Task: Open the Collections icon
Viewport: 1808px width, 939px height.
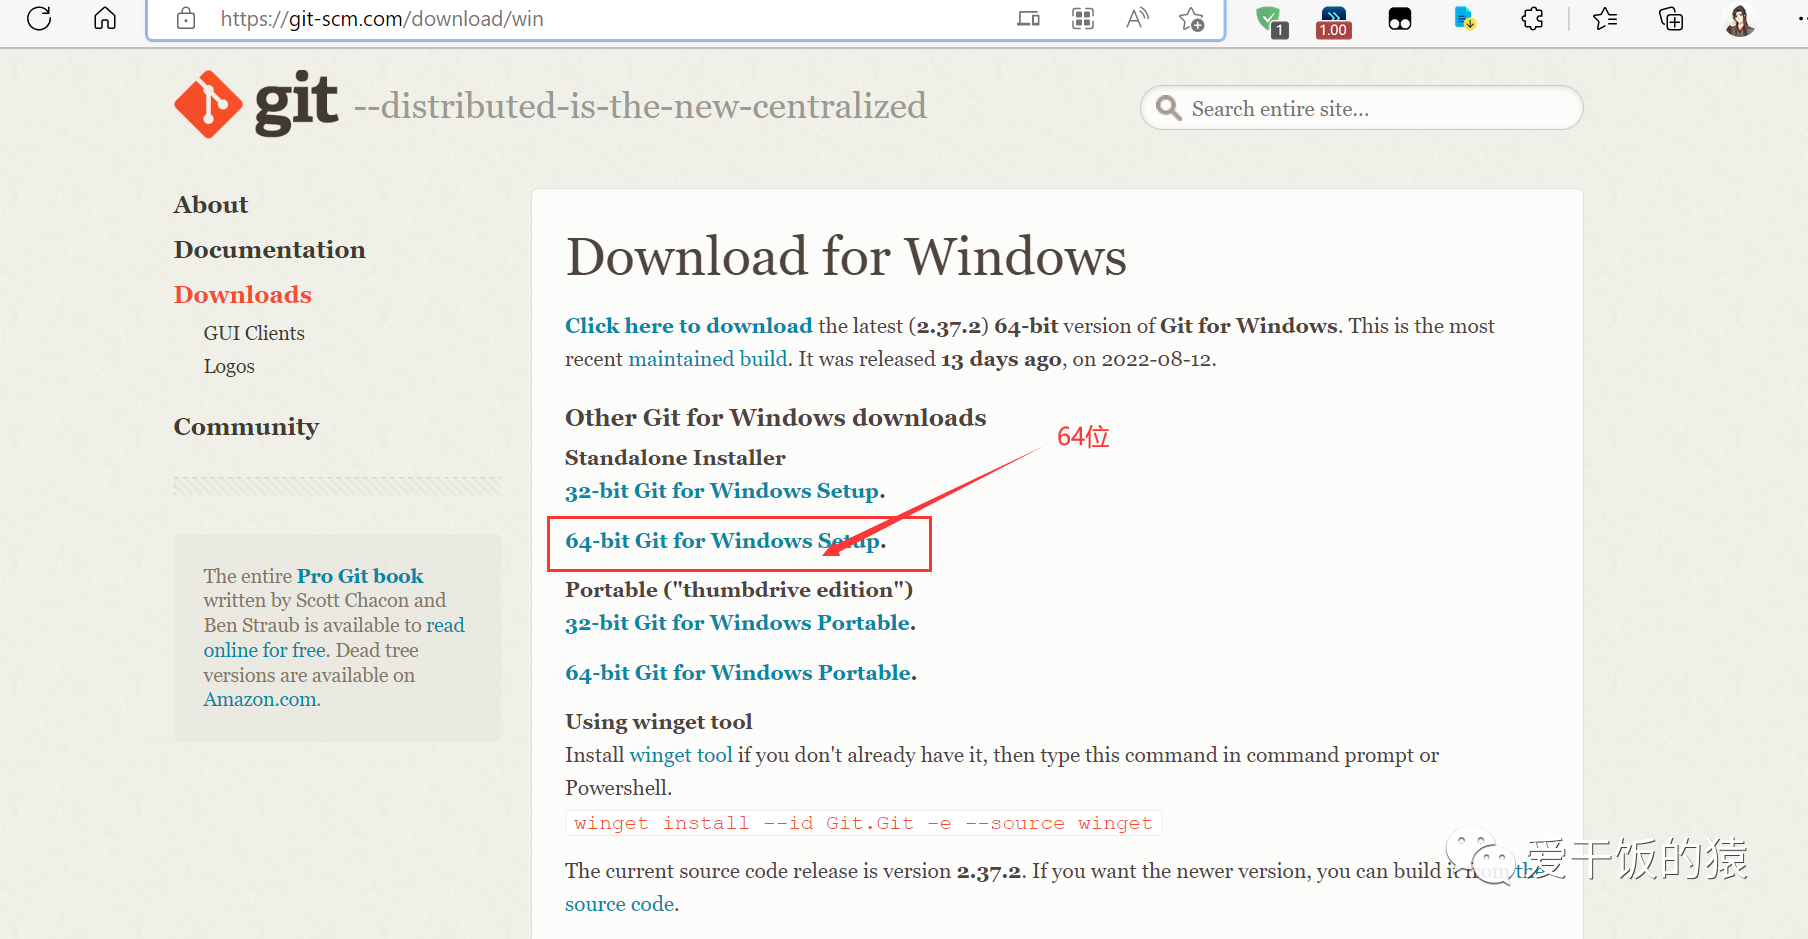Action: pos(1671,18)
